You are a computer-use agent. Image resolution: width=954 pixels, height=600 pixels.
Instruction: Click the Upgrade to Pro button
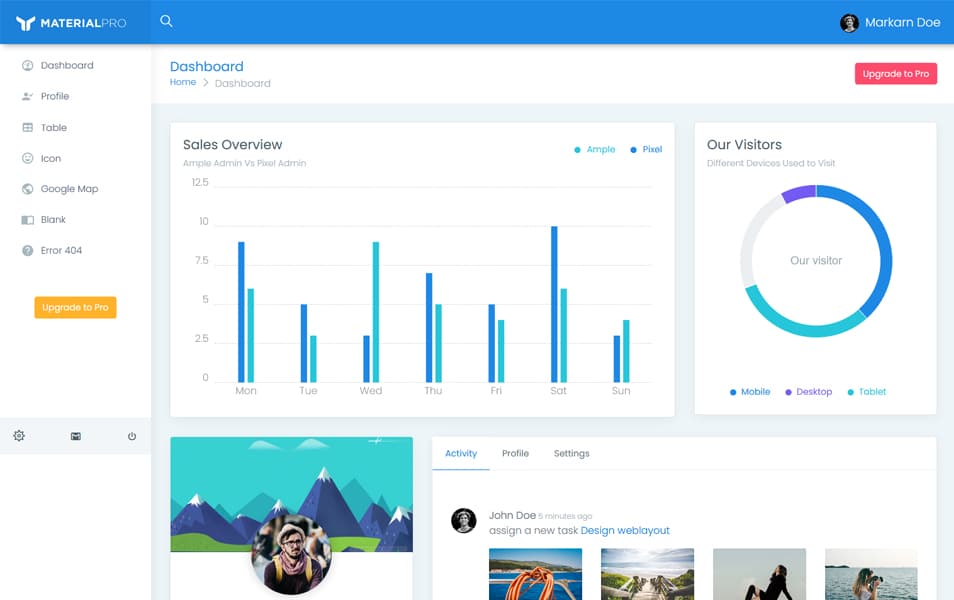coord(895,73)
